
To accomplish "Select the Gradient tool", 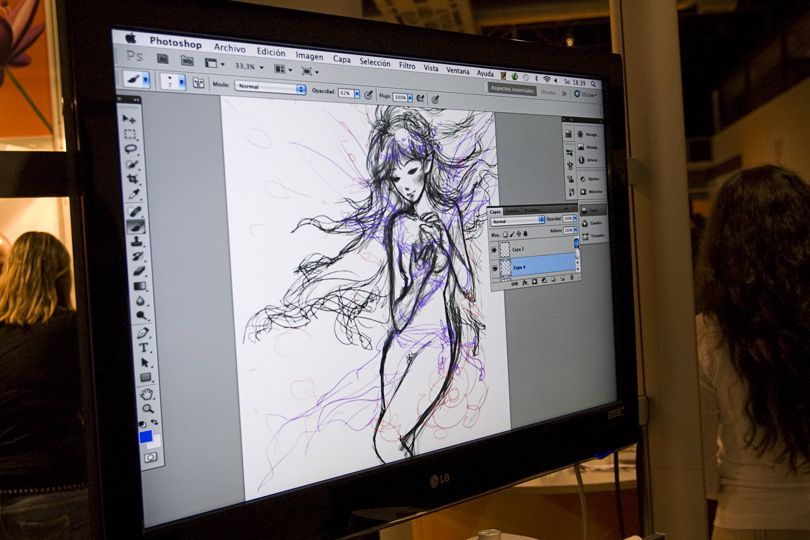I will (x=141, y=286).
